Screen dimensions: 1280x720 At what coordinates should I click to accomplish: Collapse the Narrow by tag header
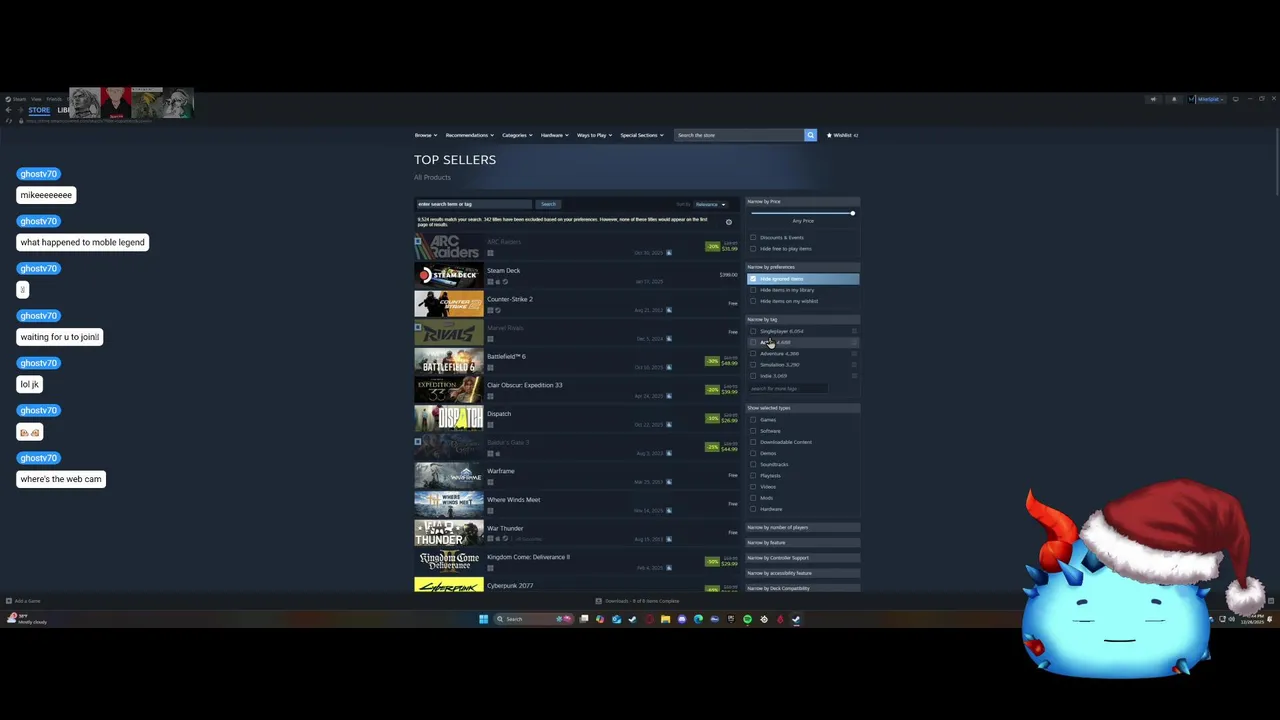coord(802,319)
